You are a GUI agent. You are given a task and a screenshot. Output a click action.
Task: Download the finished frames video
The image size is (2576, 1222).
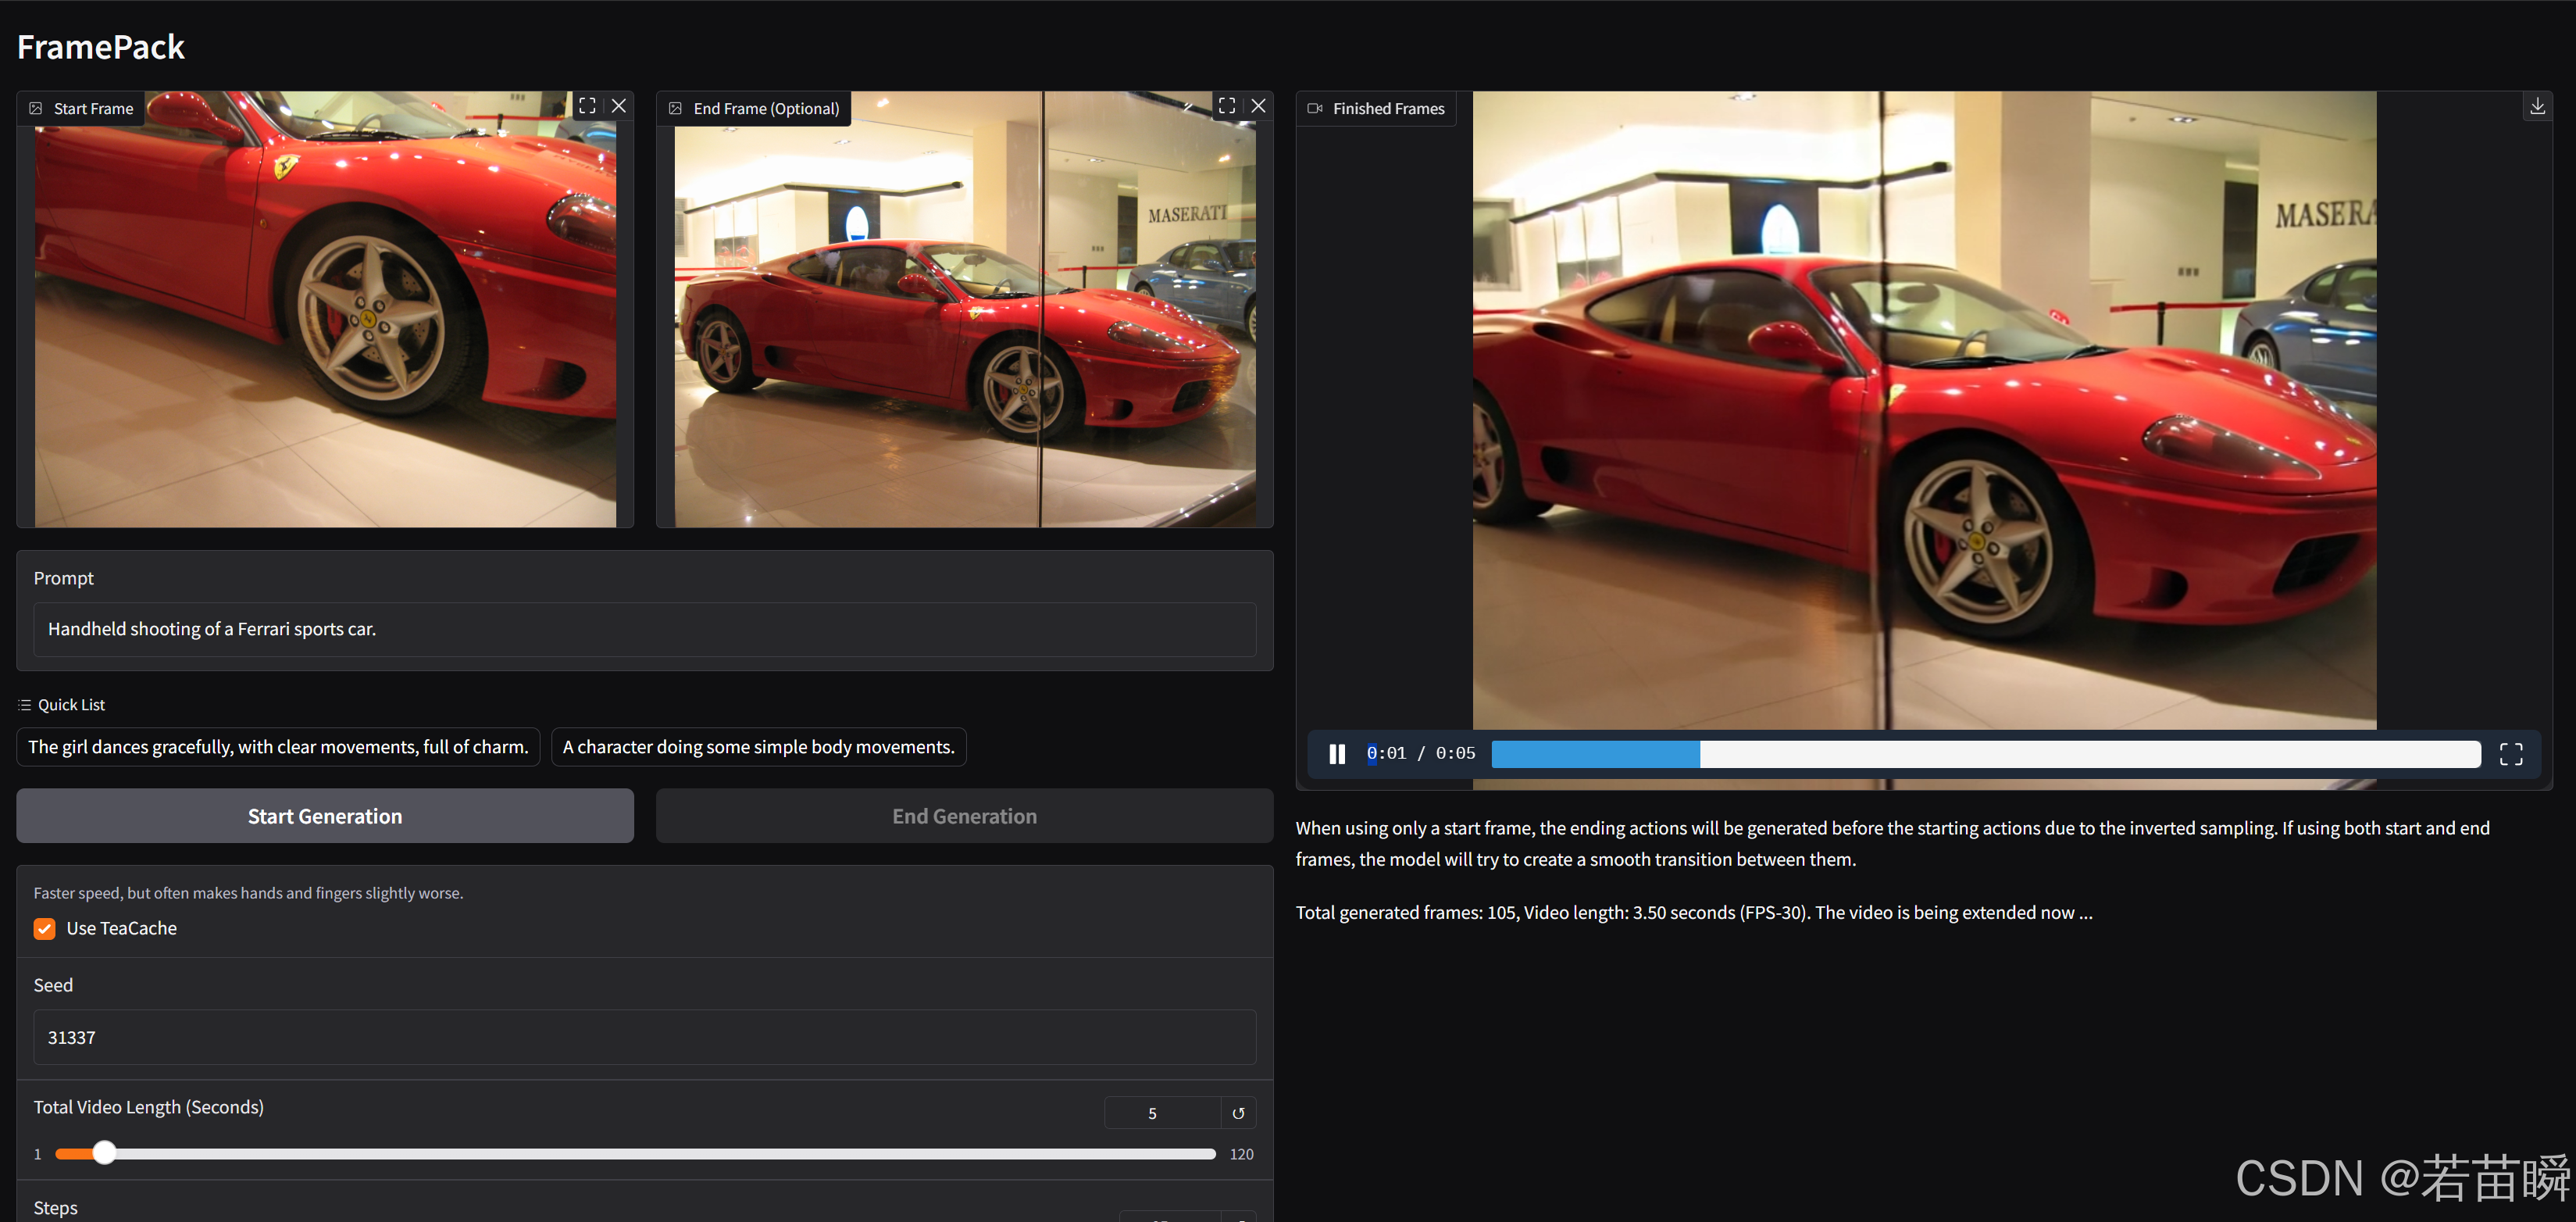2537,107
